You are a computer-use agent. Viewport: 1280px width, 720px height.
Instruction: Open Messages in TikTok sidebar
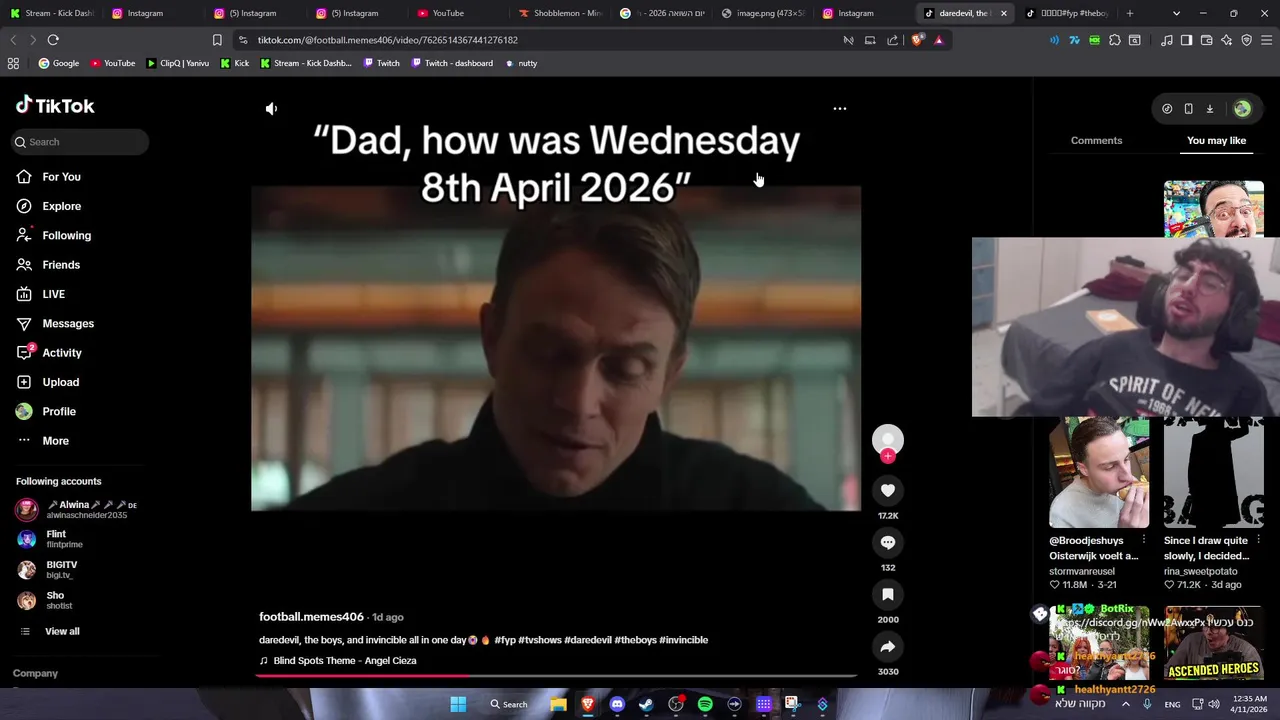(x=68, y=323)
